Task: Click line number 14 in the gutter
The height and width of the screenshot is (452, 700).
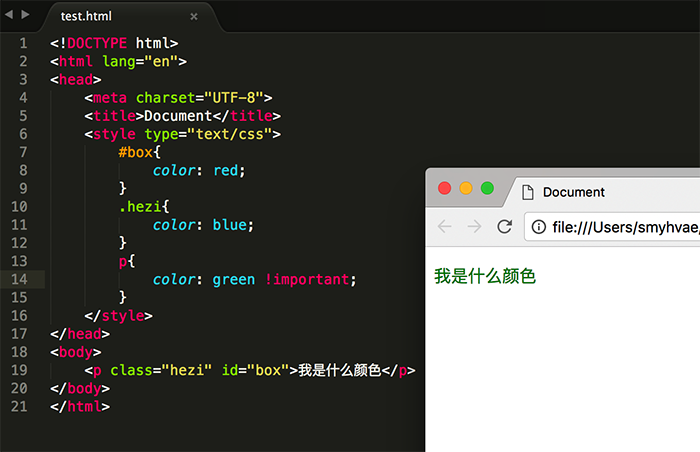Action: (20, 279)
